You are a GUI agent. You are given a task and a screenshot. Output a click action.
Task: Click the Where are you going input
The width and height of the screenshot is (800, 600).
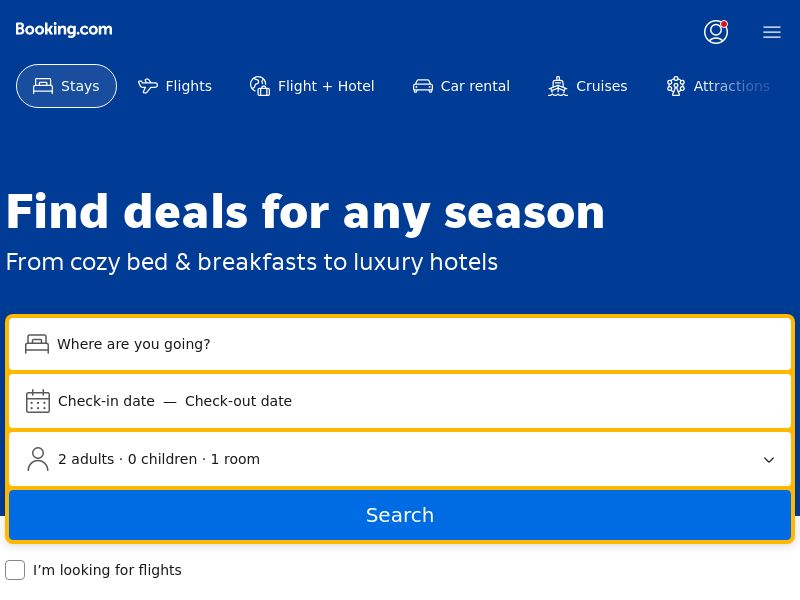point(400,344)
